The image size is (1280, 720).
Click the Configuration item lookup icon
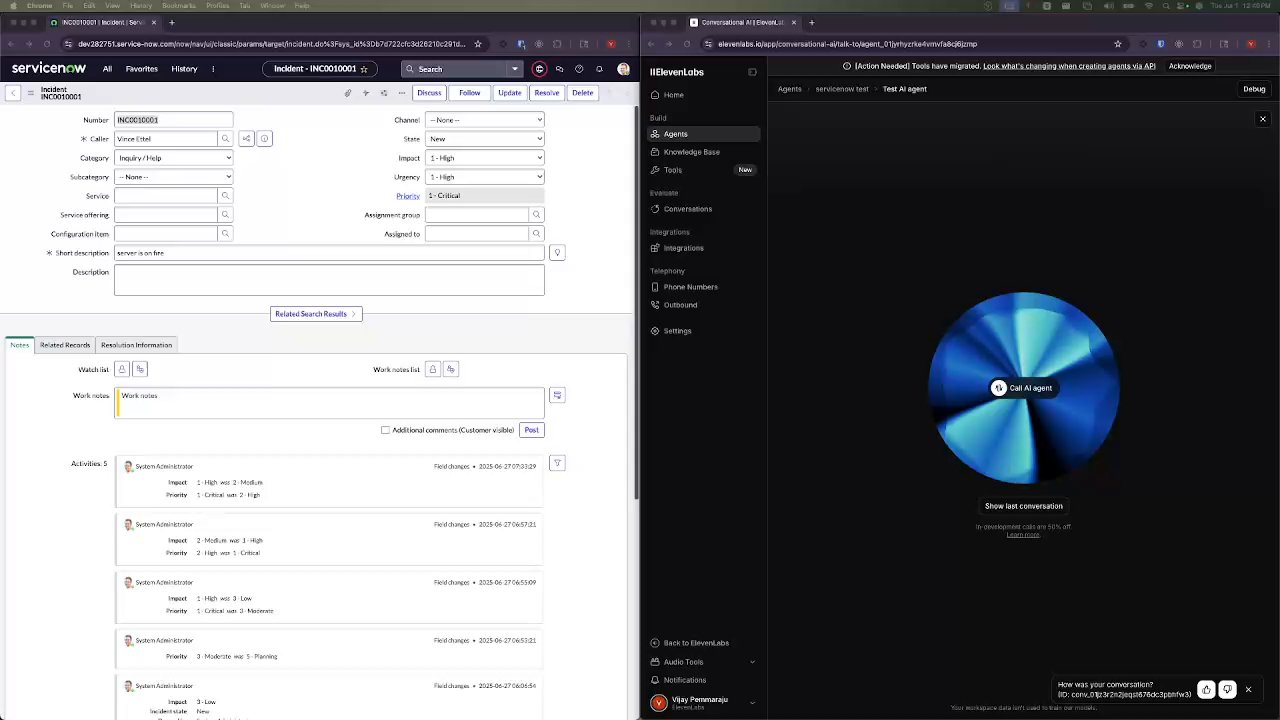tap(225, 234)
